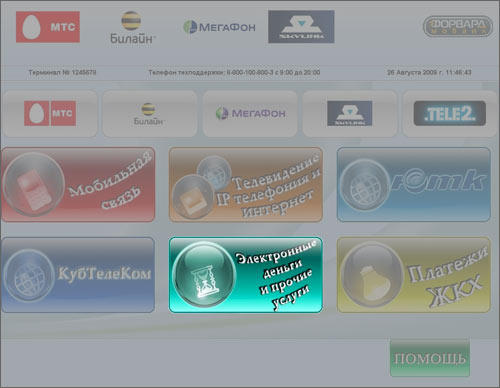The height and width of the screenshot is (388, 500).
Task: Tap the globe orb on КубТелеКом tile
Action: (x=29, y=276)
